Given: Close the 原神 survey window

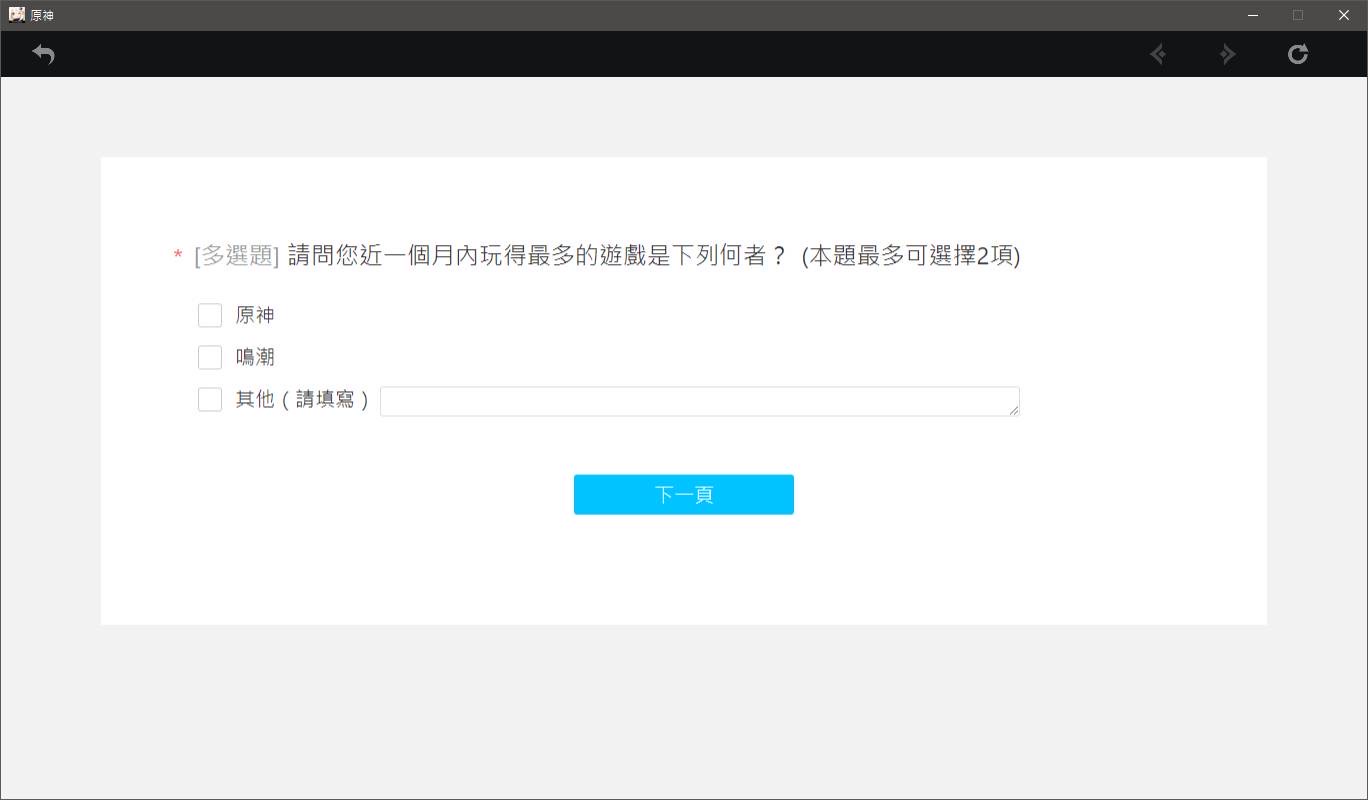Looking at the screenshot, I should (1344, 15).
